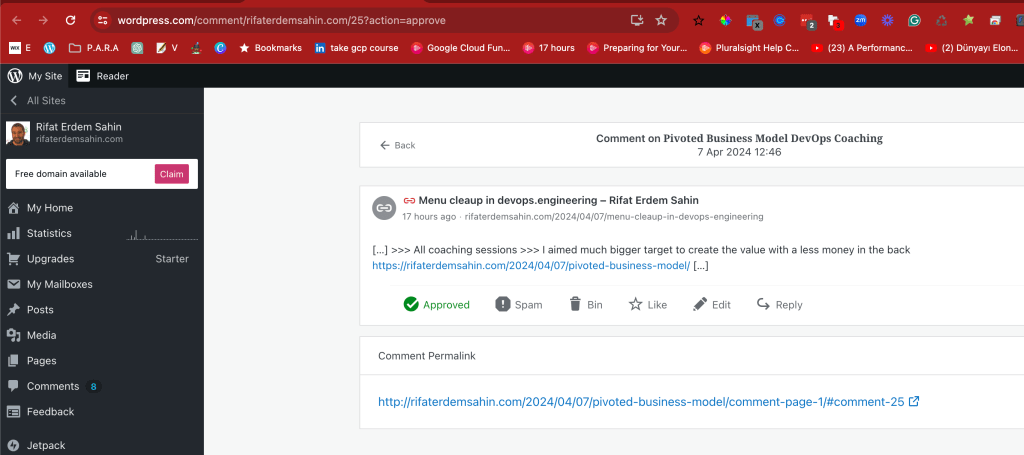Return to All Sites
Screen dimensions: 1024x455
pyautogui.click(x=38, y=101)
